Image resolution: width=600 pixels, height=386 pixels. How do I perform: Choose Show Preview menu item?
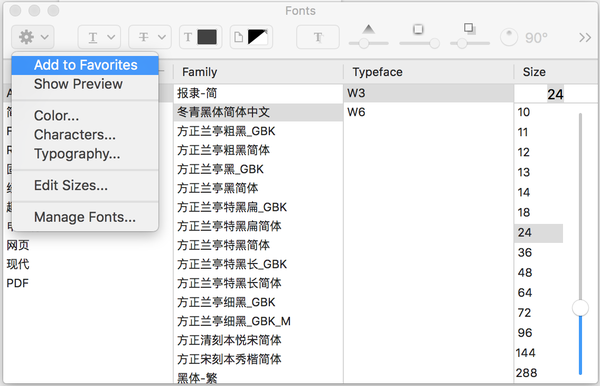(85, 84)
